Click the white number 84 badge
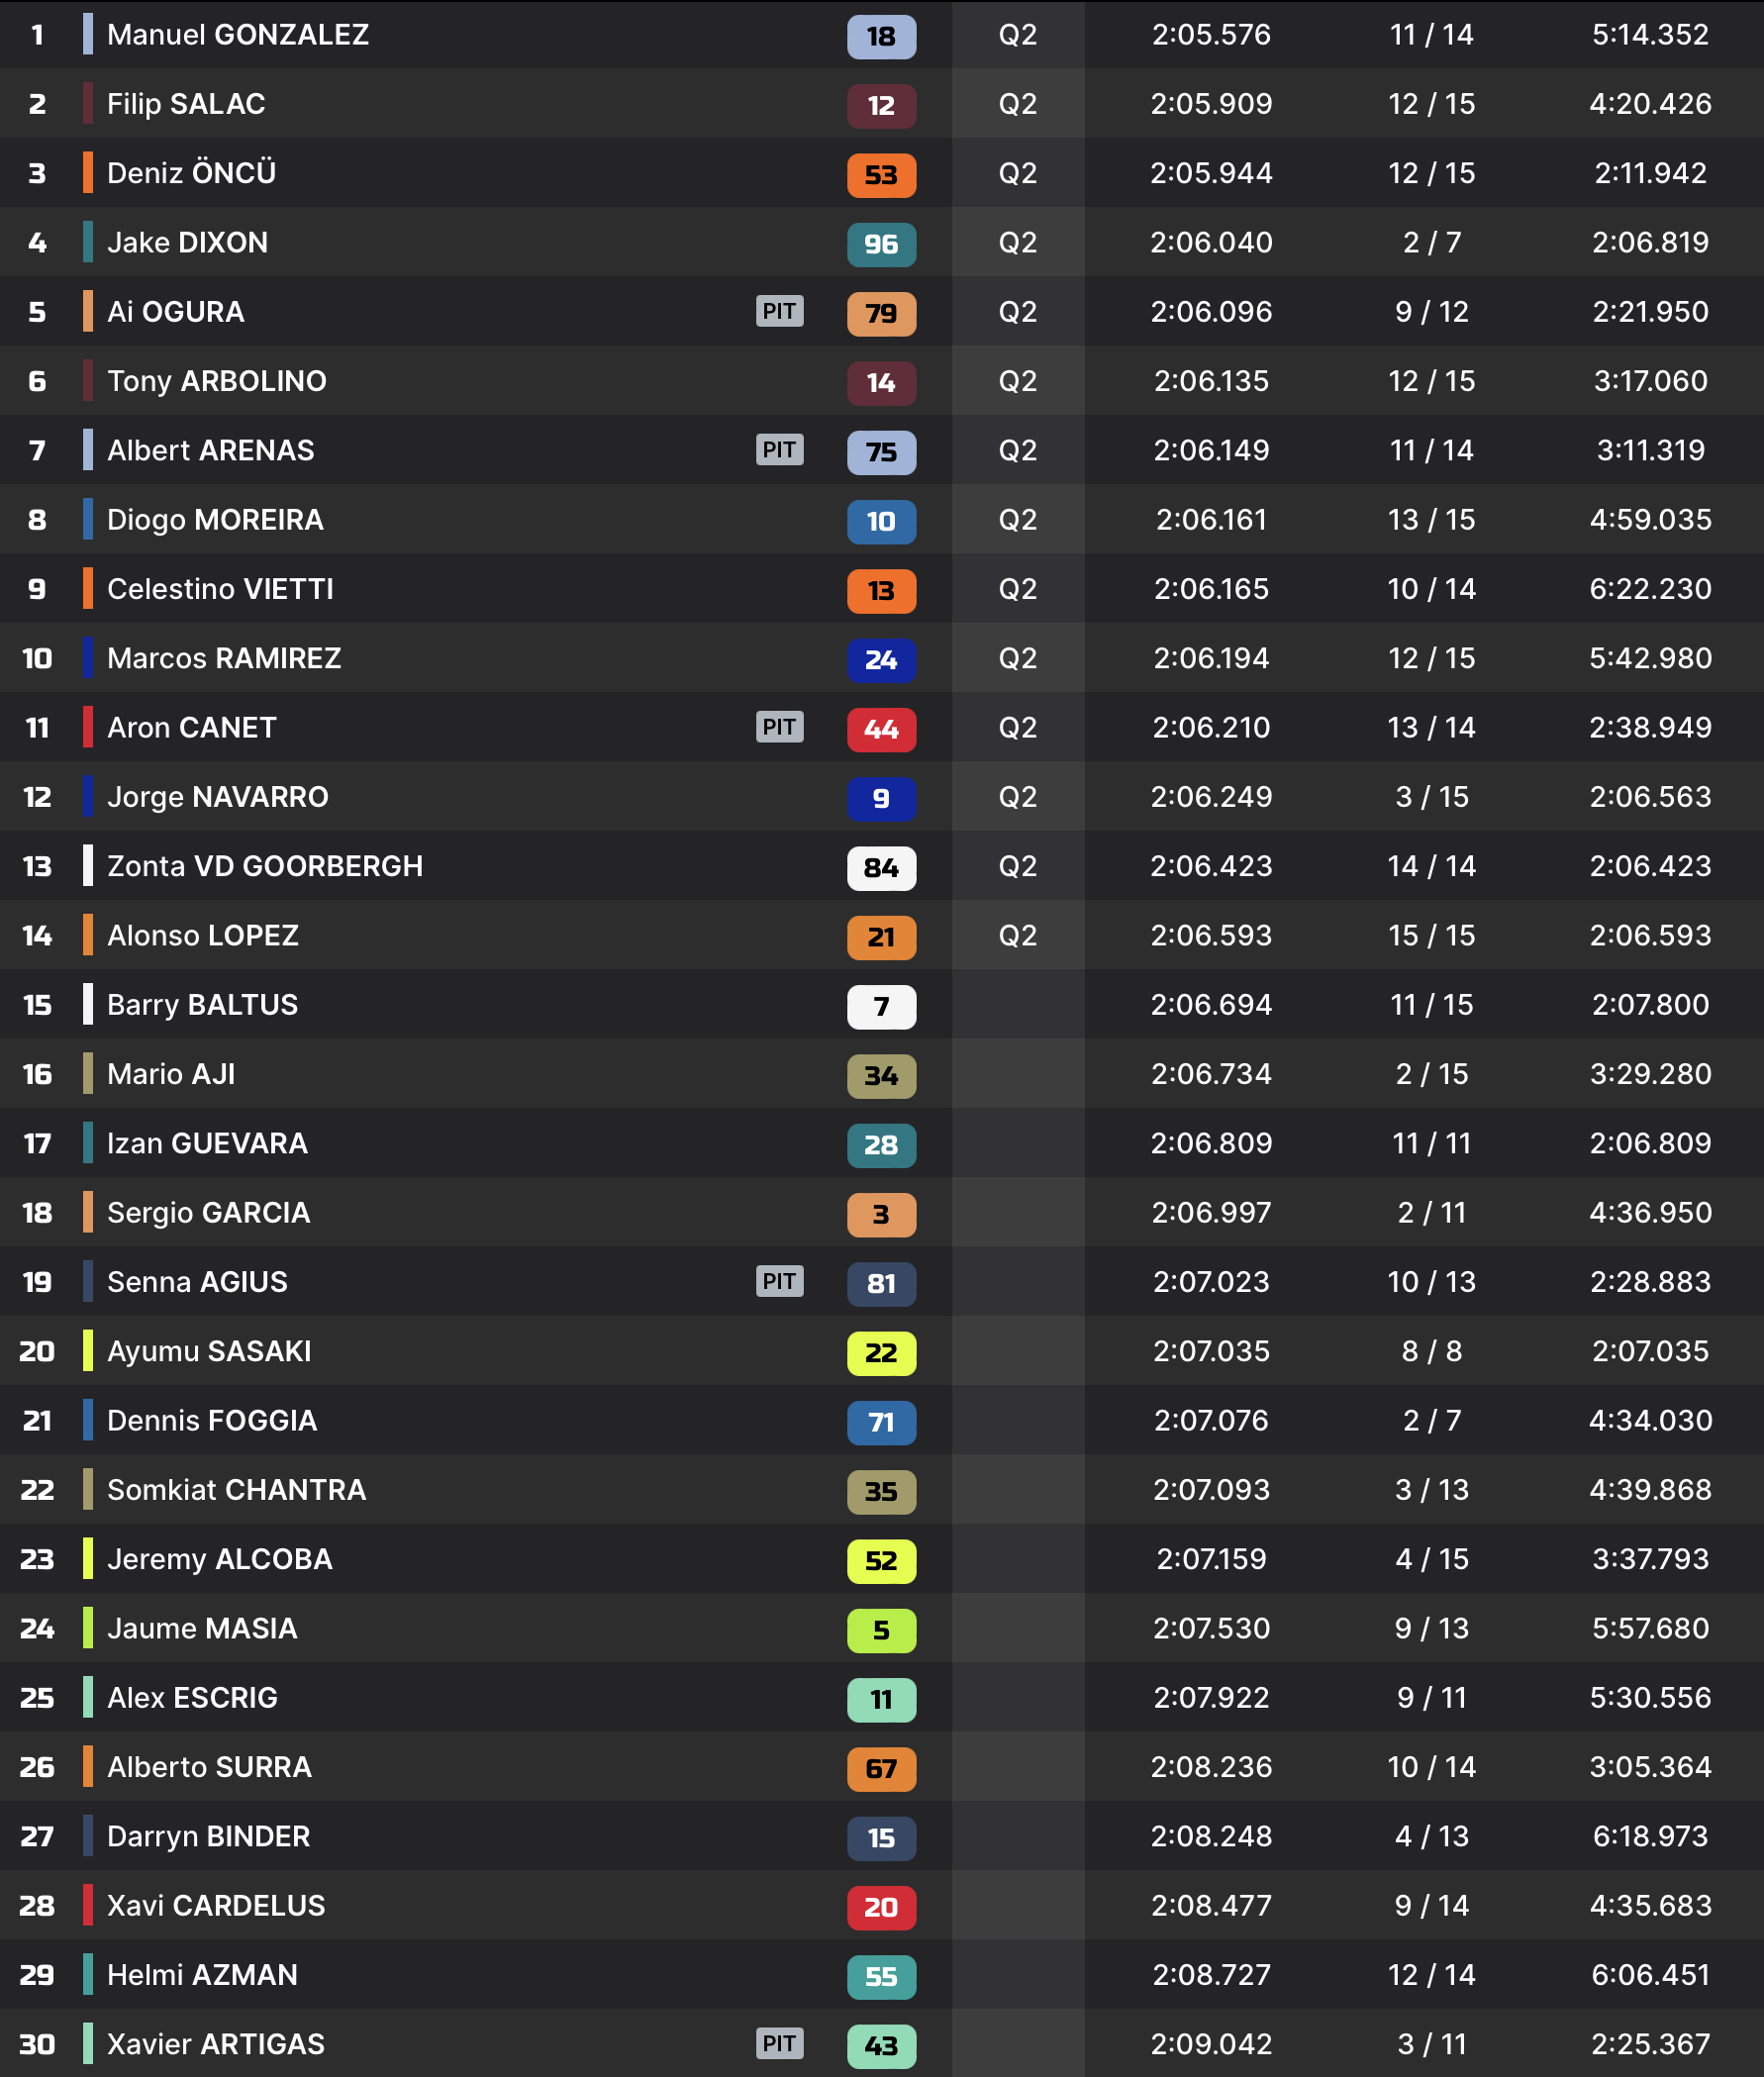 pos(881,868)
